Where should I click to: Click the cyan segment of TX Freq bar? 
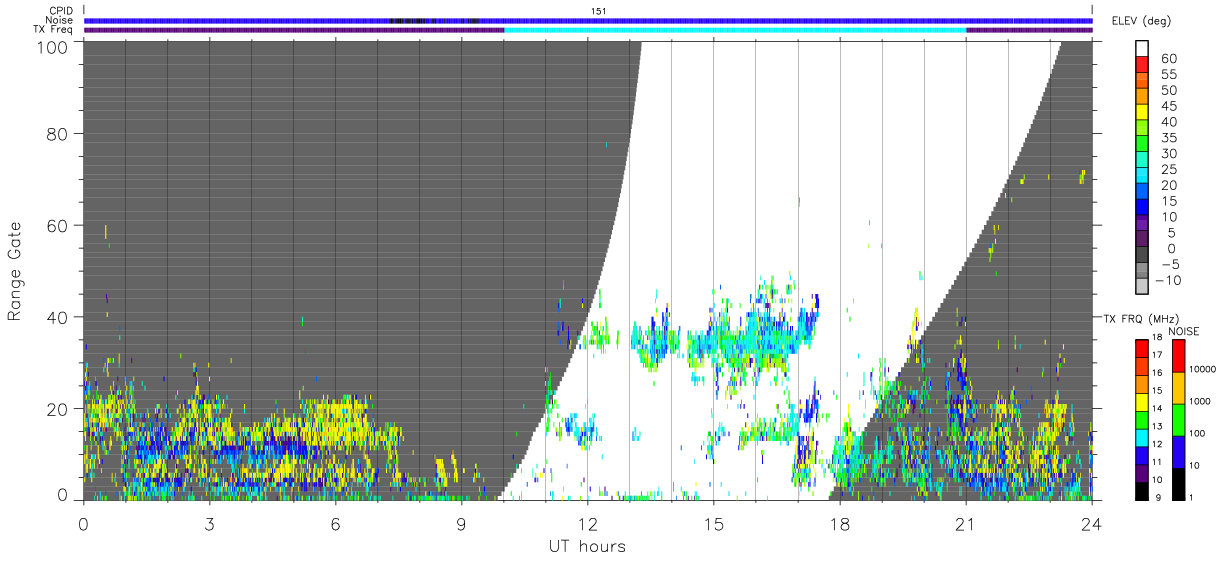click(735, 30)
